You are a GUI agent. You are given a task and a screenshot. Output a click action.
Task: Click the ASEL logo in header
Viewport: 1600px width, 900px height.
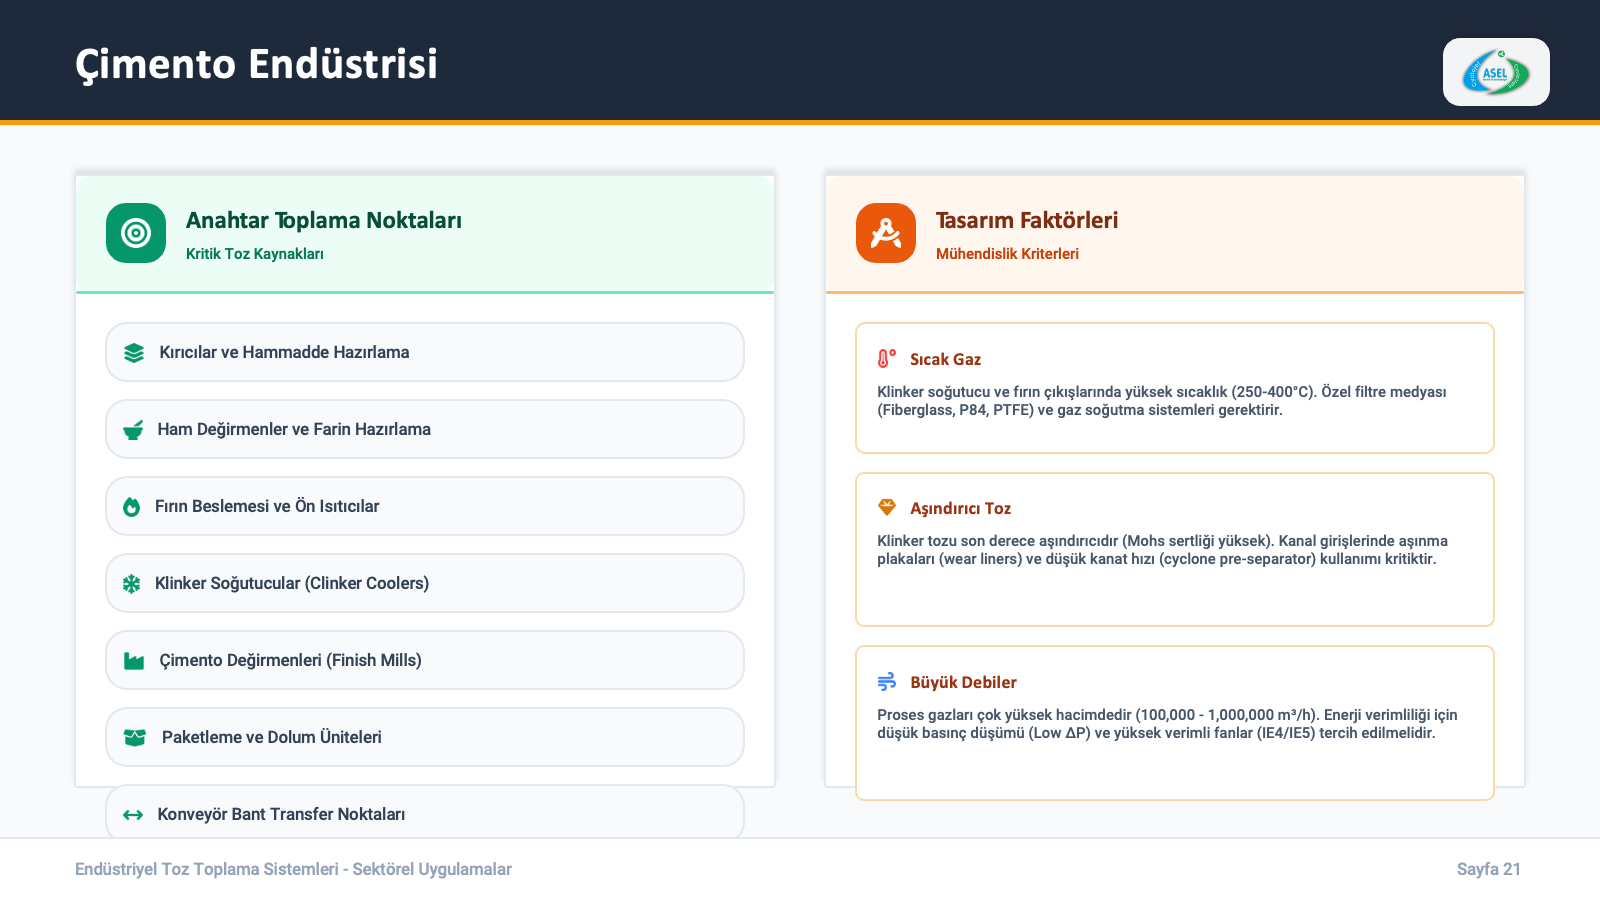pyautogui.click(x=1495, y=72)
